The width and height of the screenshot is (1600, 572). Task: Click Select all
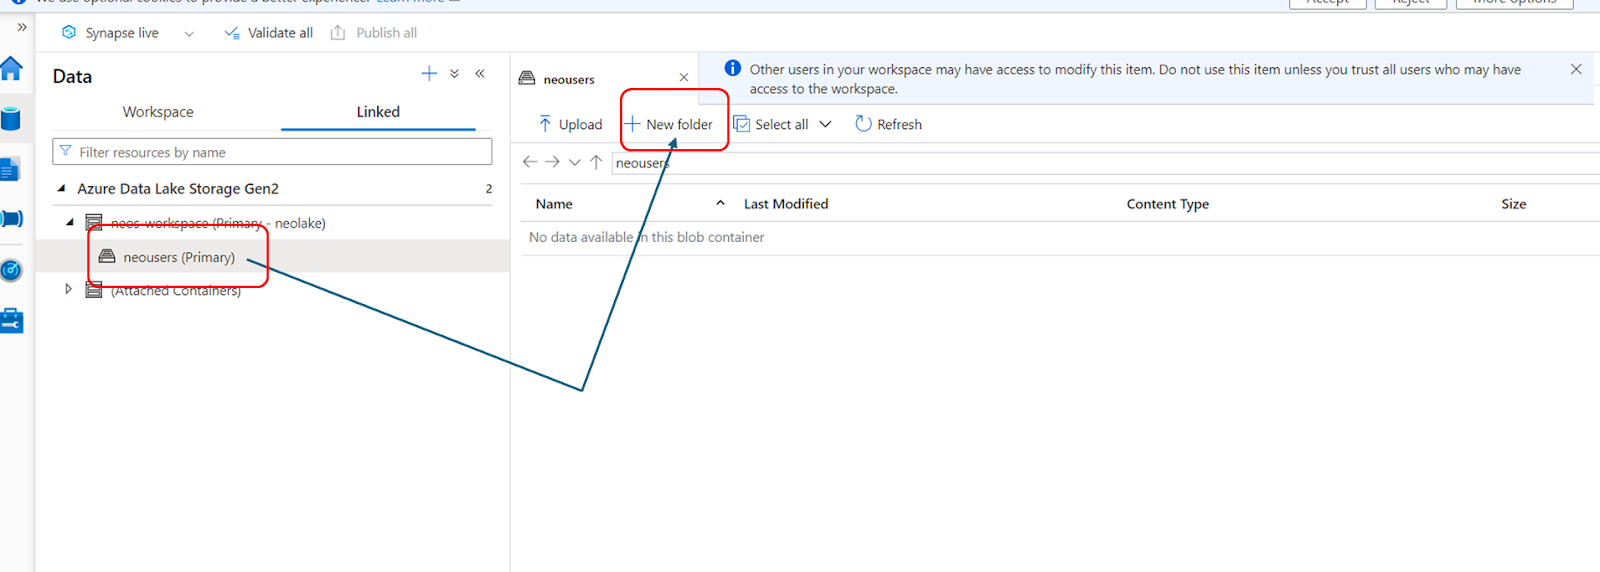coord(771,124)
